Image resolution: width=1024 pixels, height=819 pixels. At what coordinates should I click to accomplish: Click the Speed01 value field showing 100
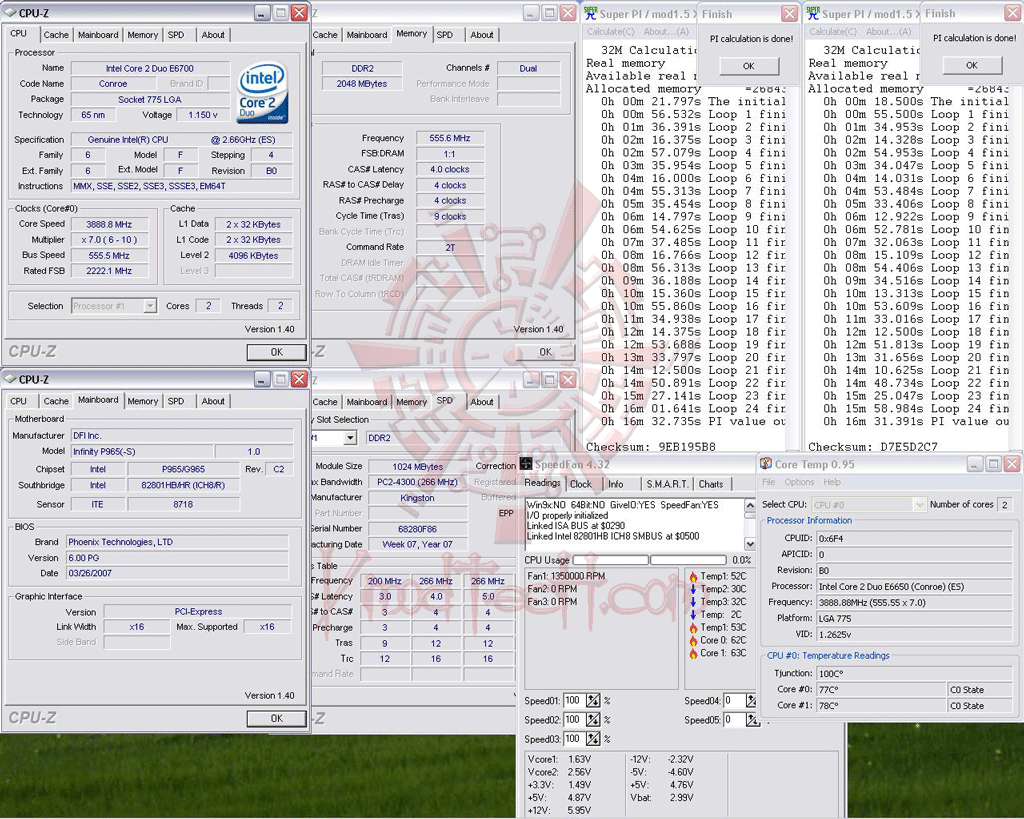point(573,701)
